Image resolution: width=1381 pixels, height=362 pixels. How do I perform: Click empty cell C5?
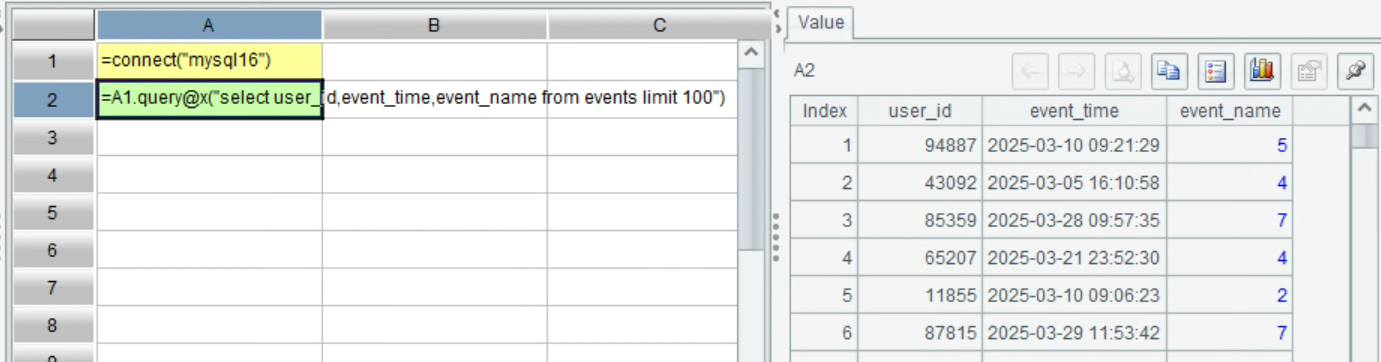click(x=642, y=212)
